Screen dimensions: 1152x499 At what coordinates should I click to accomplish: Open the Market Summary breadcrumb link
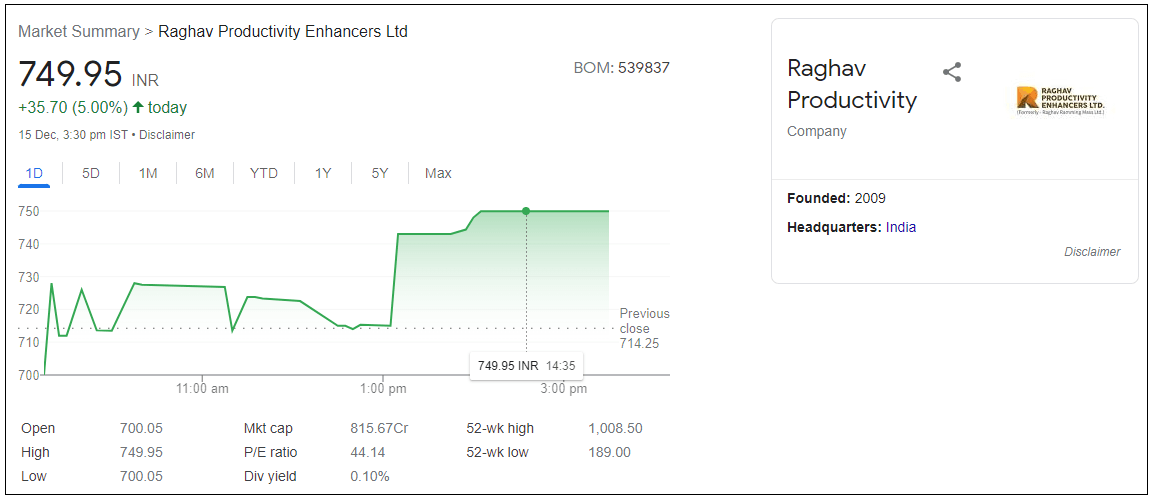click(x=79, y=32)
